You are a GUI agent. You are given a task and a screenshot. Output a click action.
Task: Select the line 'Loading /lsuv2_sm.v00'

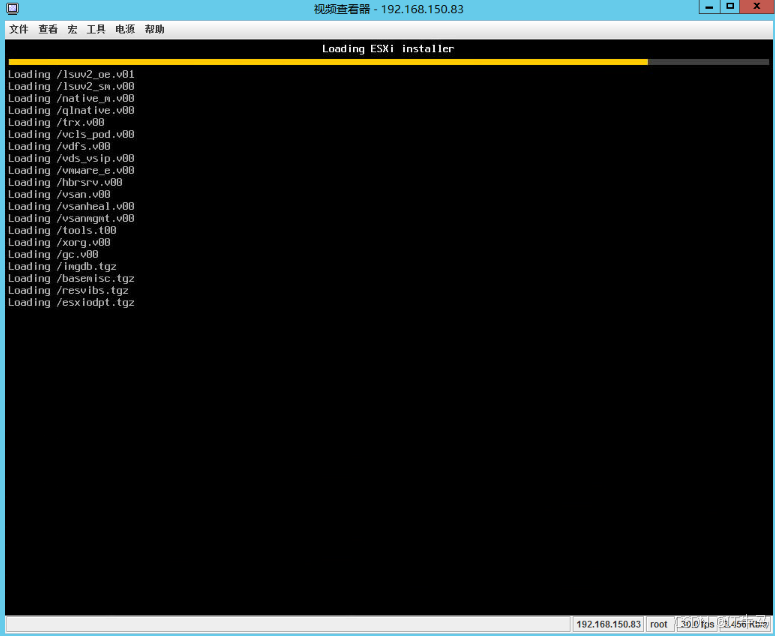(x=71, y=86)
